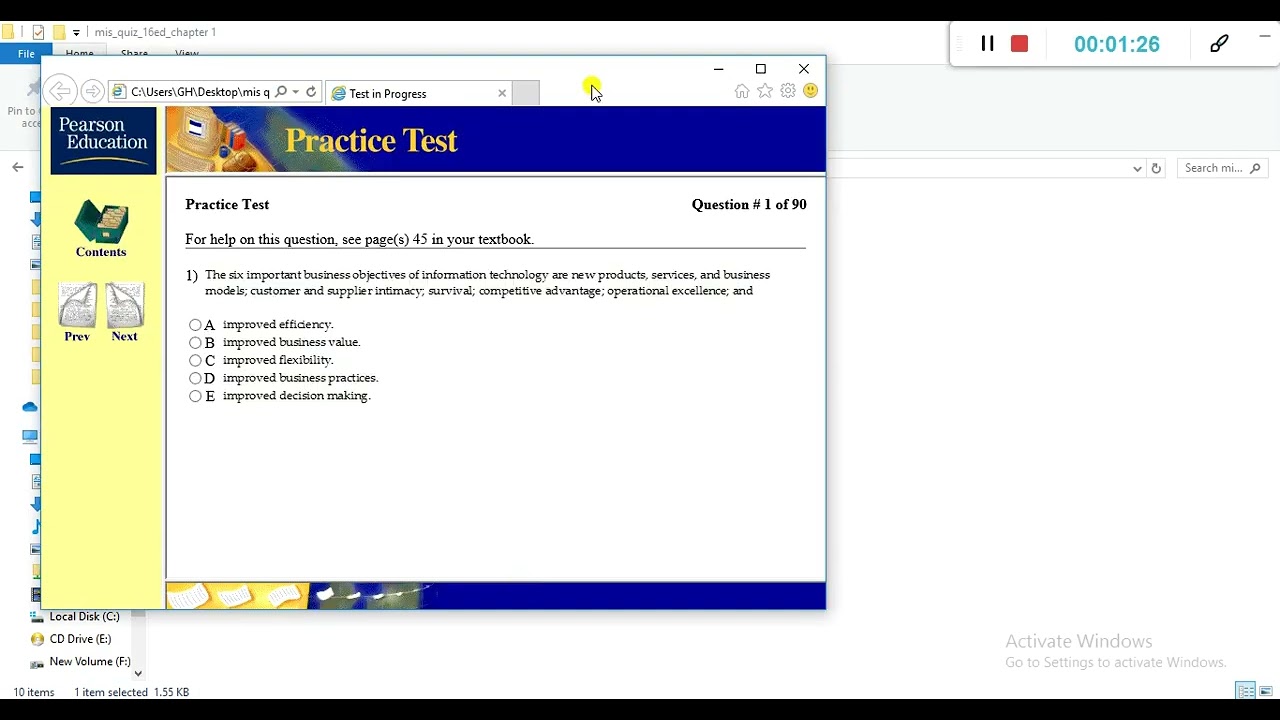The width and height of the screenshot is (1280, 720).
Task: Select Local Disk (C:) in navigation pane
Action: click(84, 617)
